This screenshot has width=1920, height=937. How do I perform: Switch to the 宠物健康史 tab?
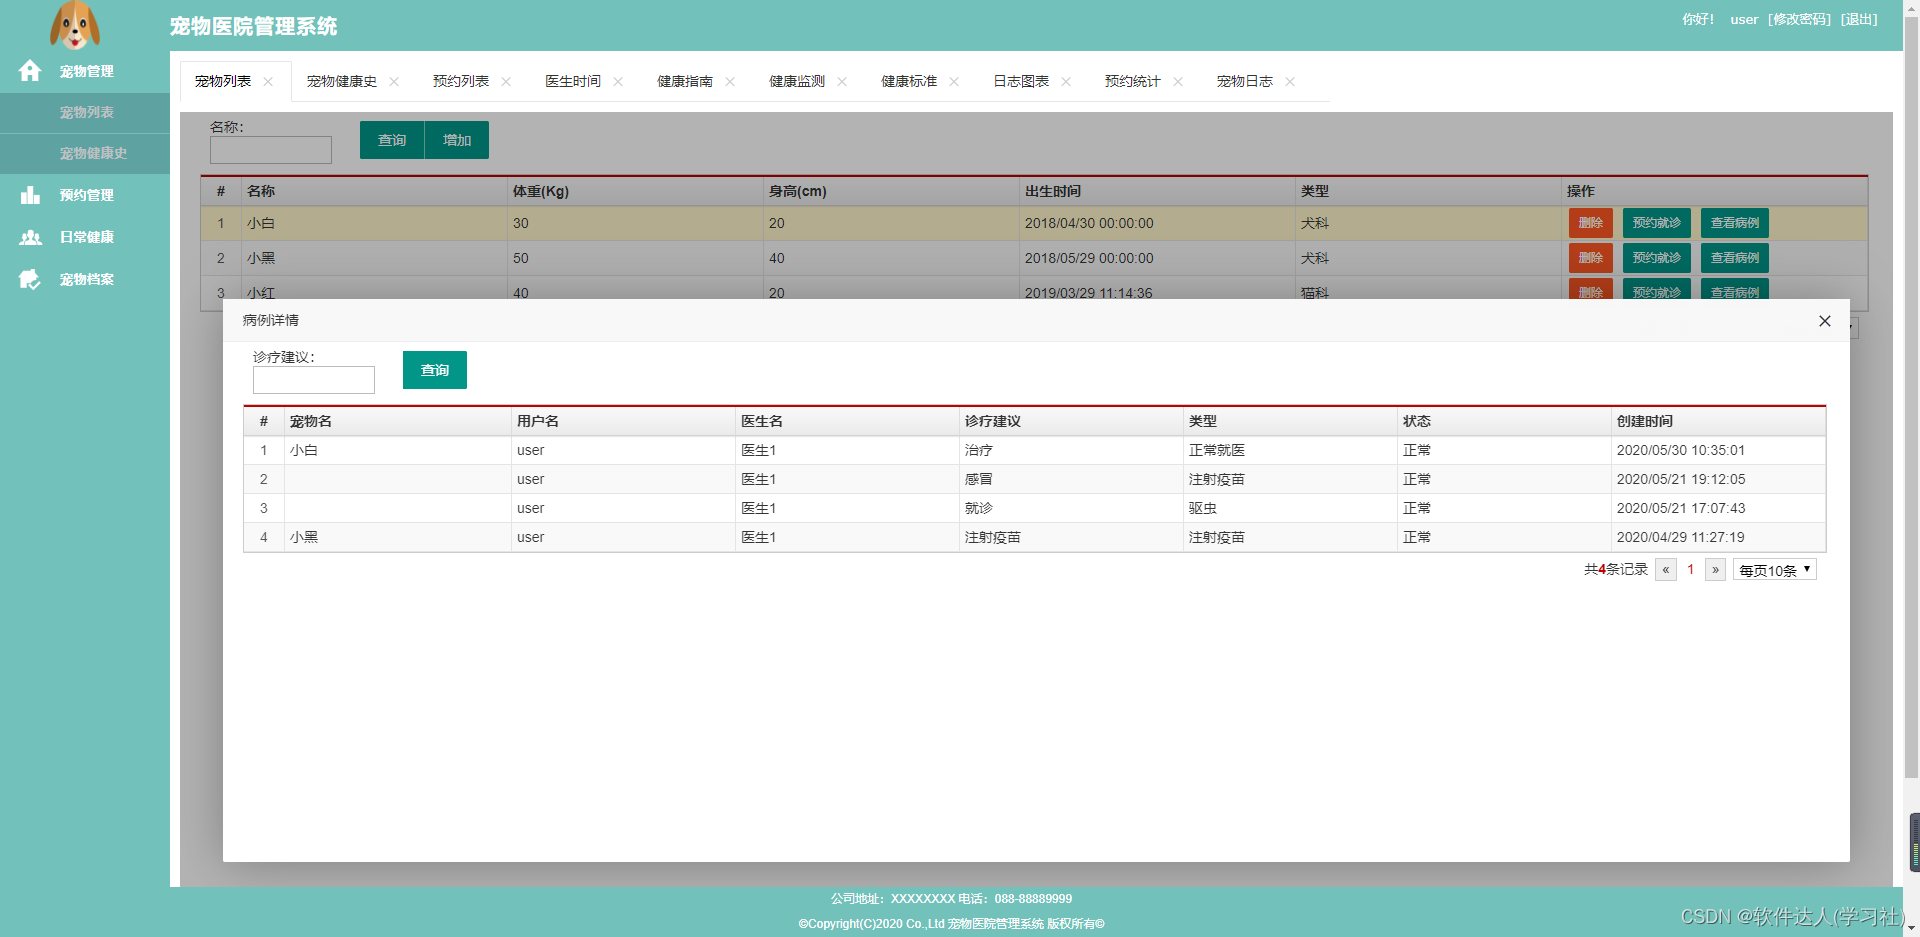click(342, 81)
